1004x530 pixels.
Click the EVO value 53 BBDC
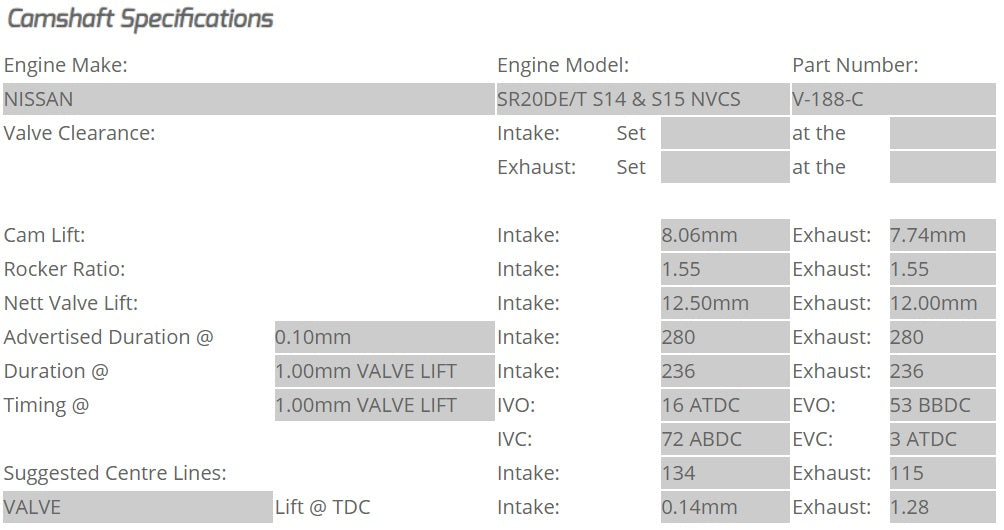[942, 406]
